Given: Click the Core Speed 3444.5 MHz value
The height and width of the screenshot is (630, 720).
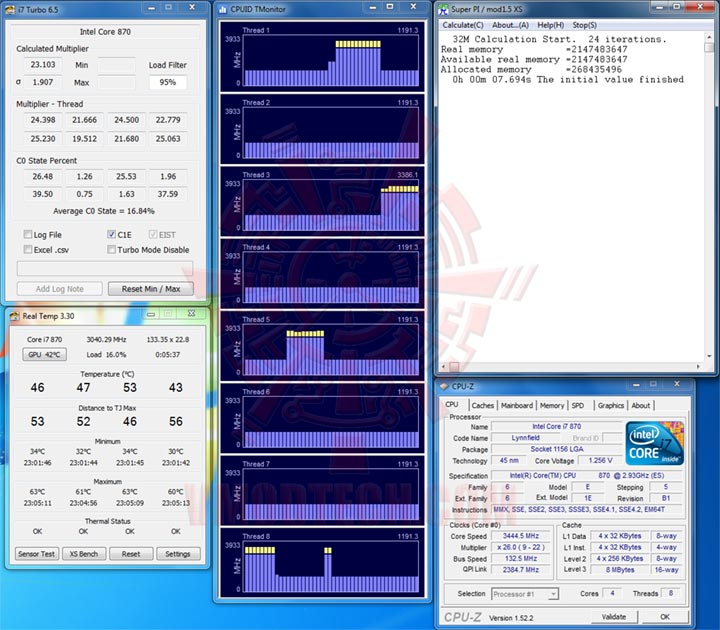Looking at the screenshot, I should (x=521, y=536).
